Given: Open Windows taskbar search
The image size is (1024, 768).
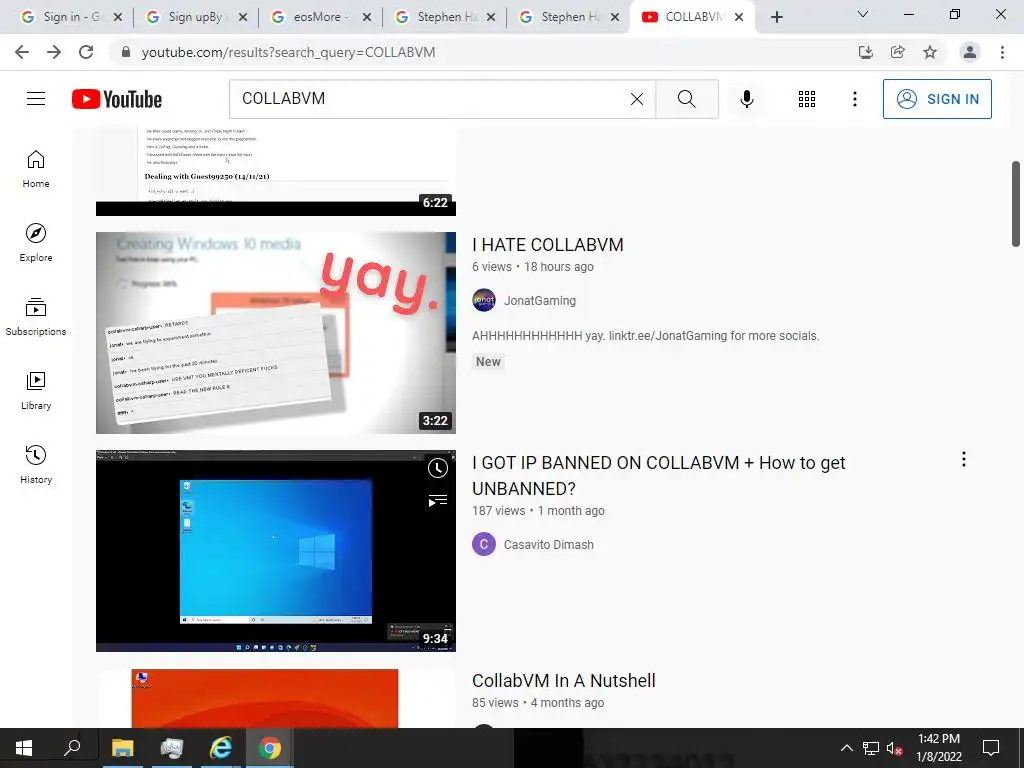Looking at the screenshot, I should (72, 748).
